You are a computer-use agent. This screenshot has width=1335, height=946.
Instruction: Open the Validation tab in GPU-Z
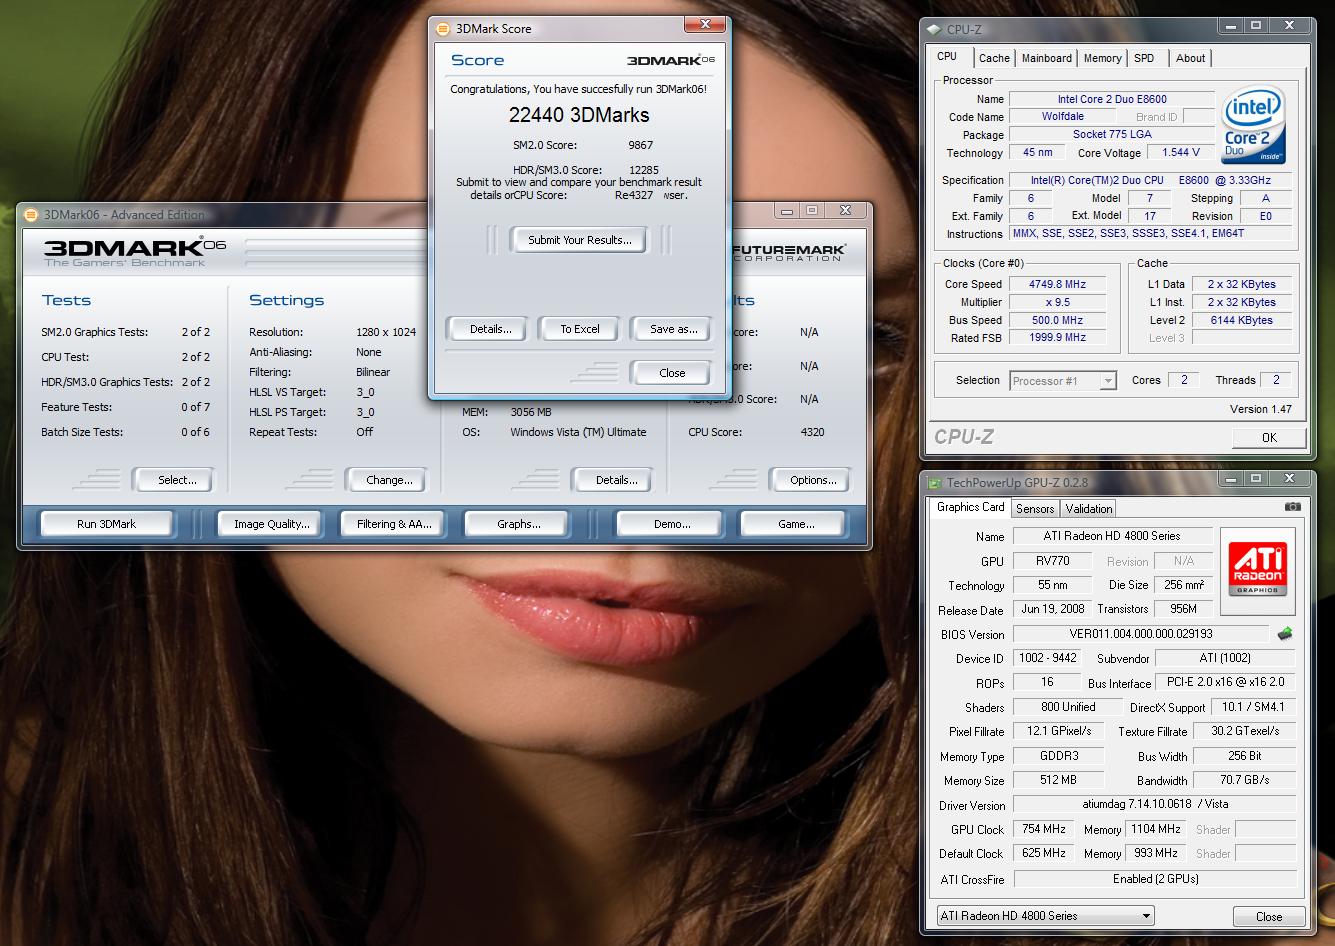click(1089, 508)
